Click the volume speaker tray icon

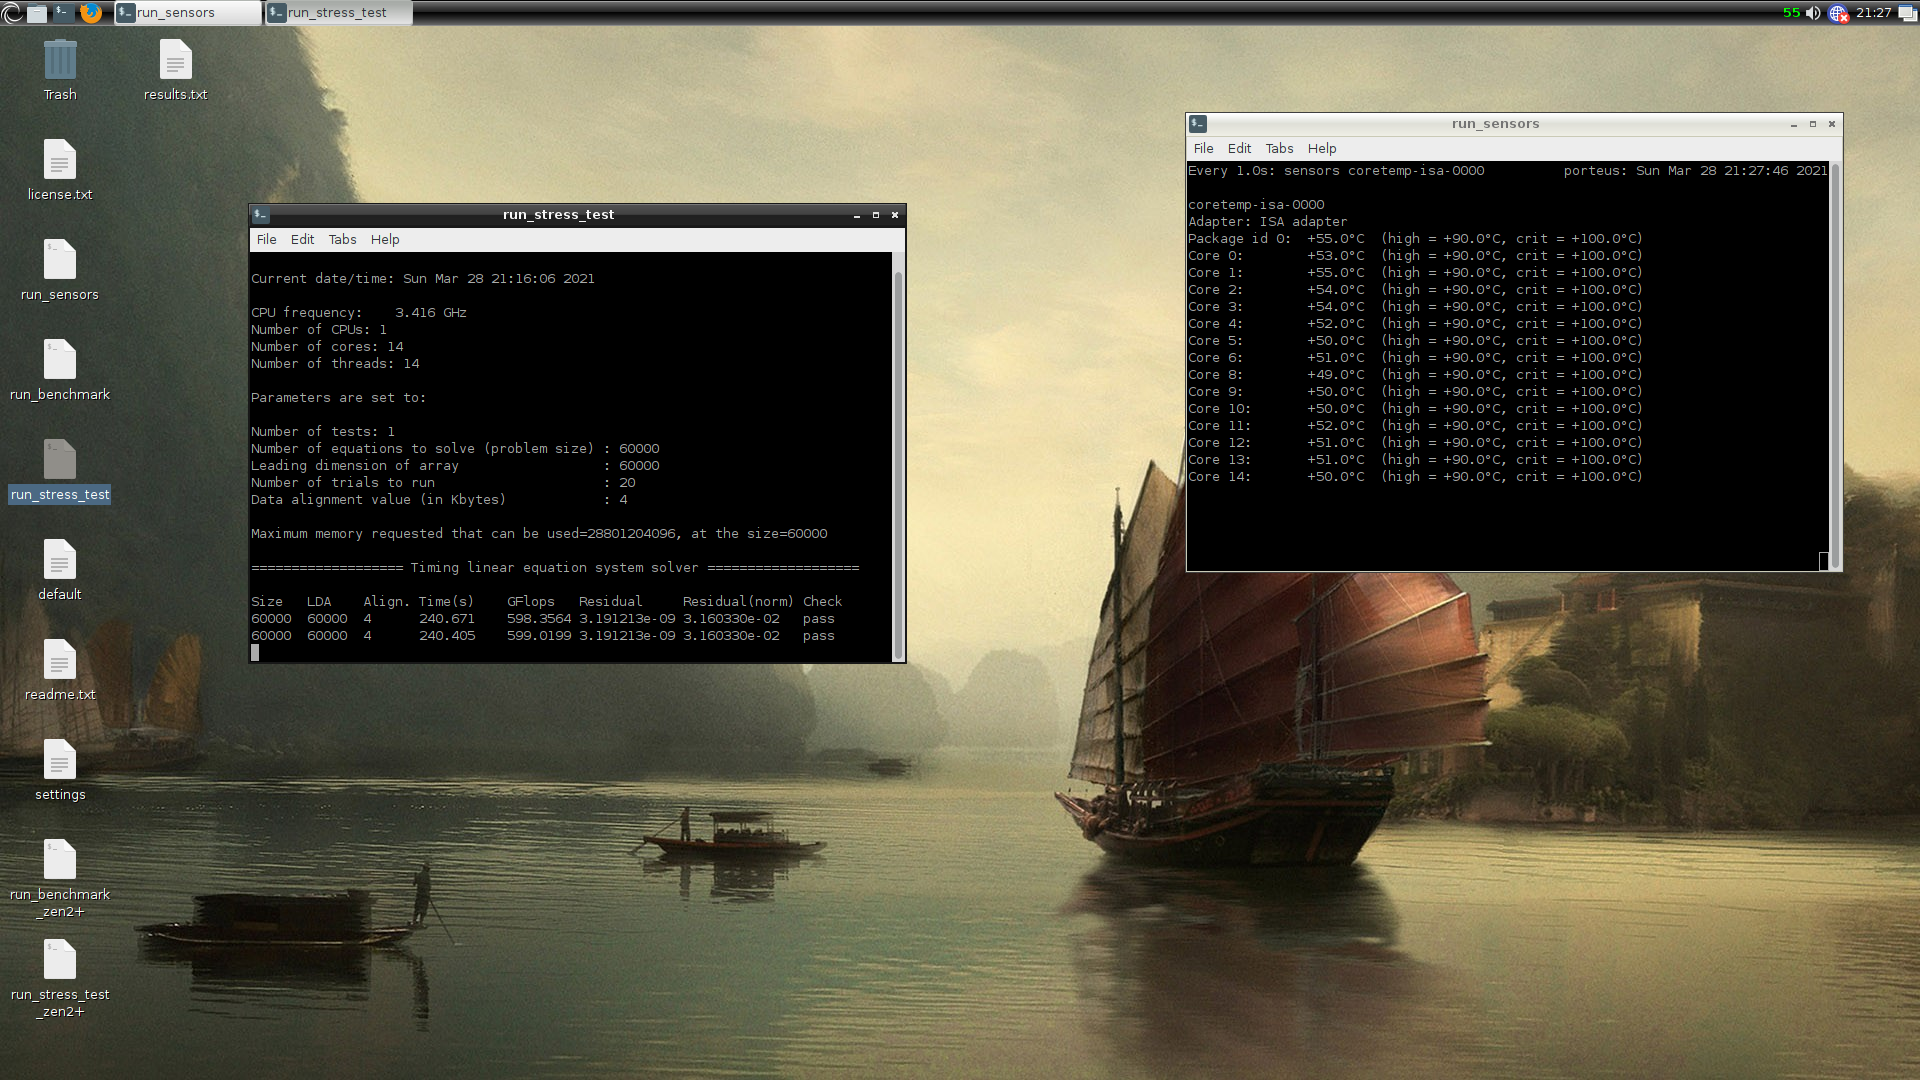(x=1813, y=13)
